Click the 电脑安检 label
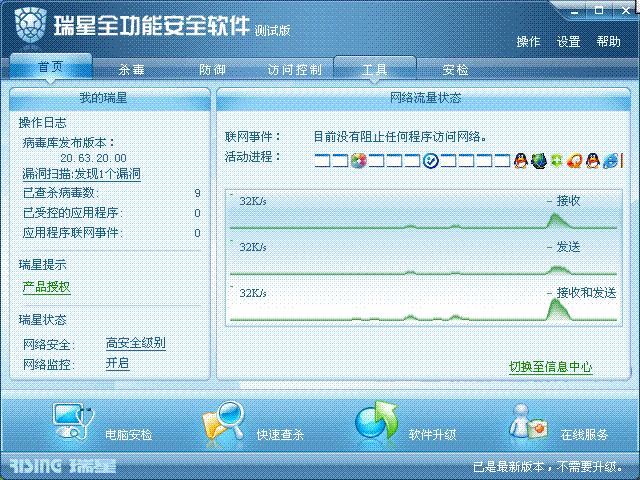The width and height of the screenshot is (640, 480). (129, 435)
